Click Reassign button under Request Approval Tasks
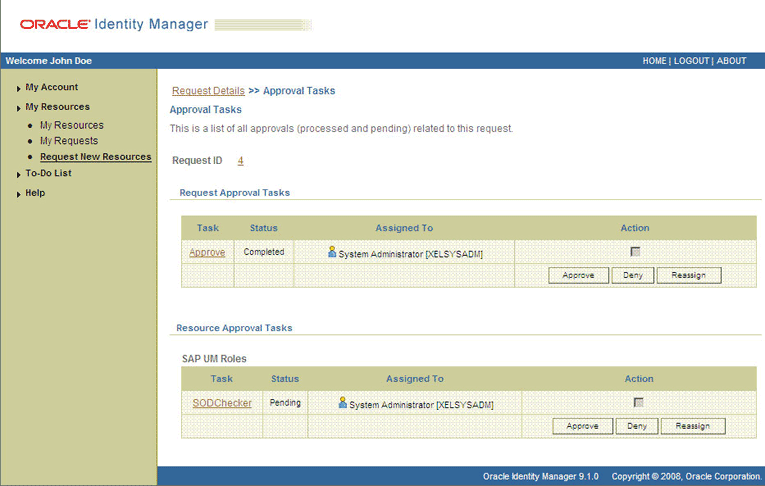Screen dimensions: 765x486 coord(689,275)
